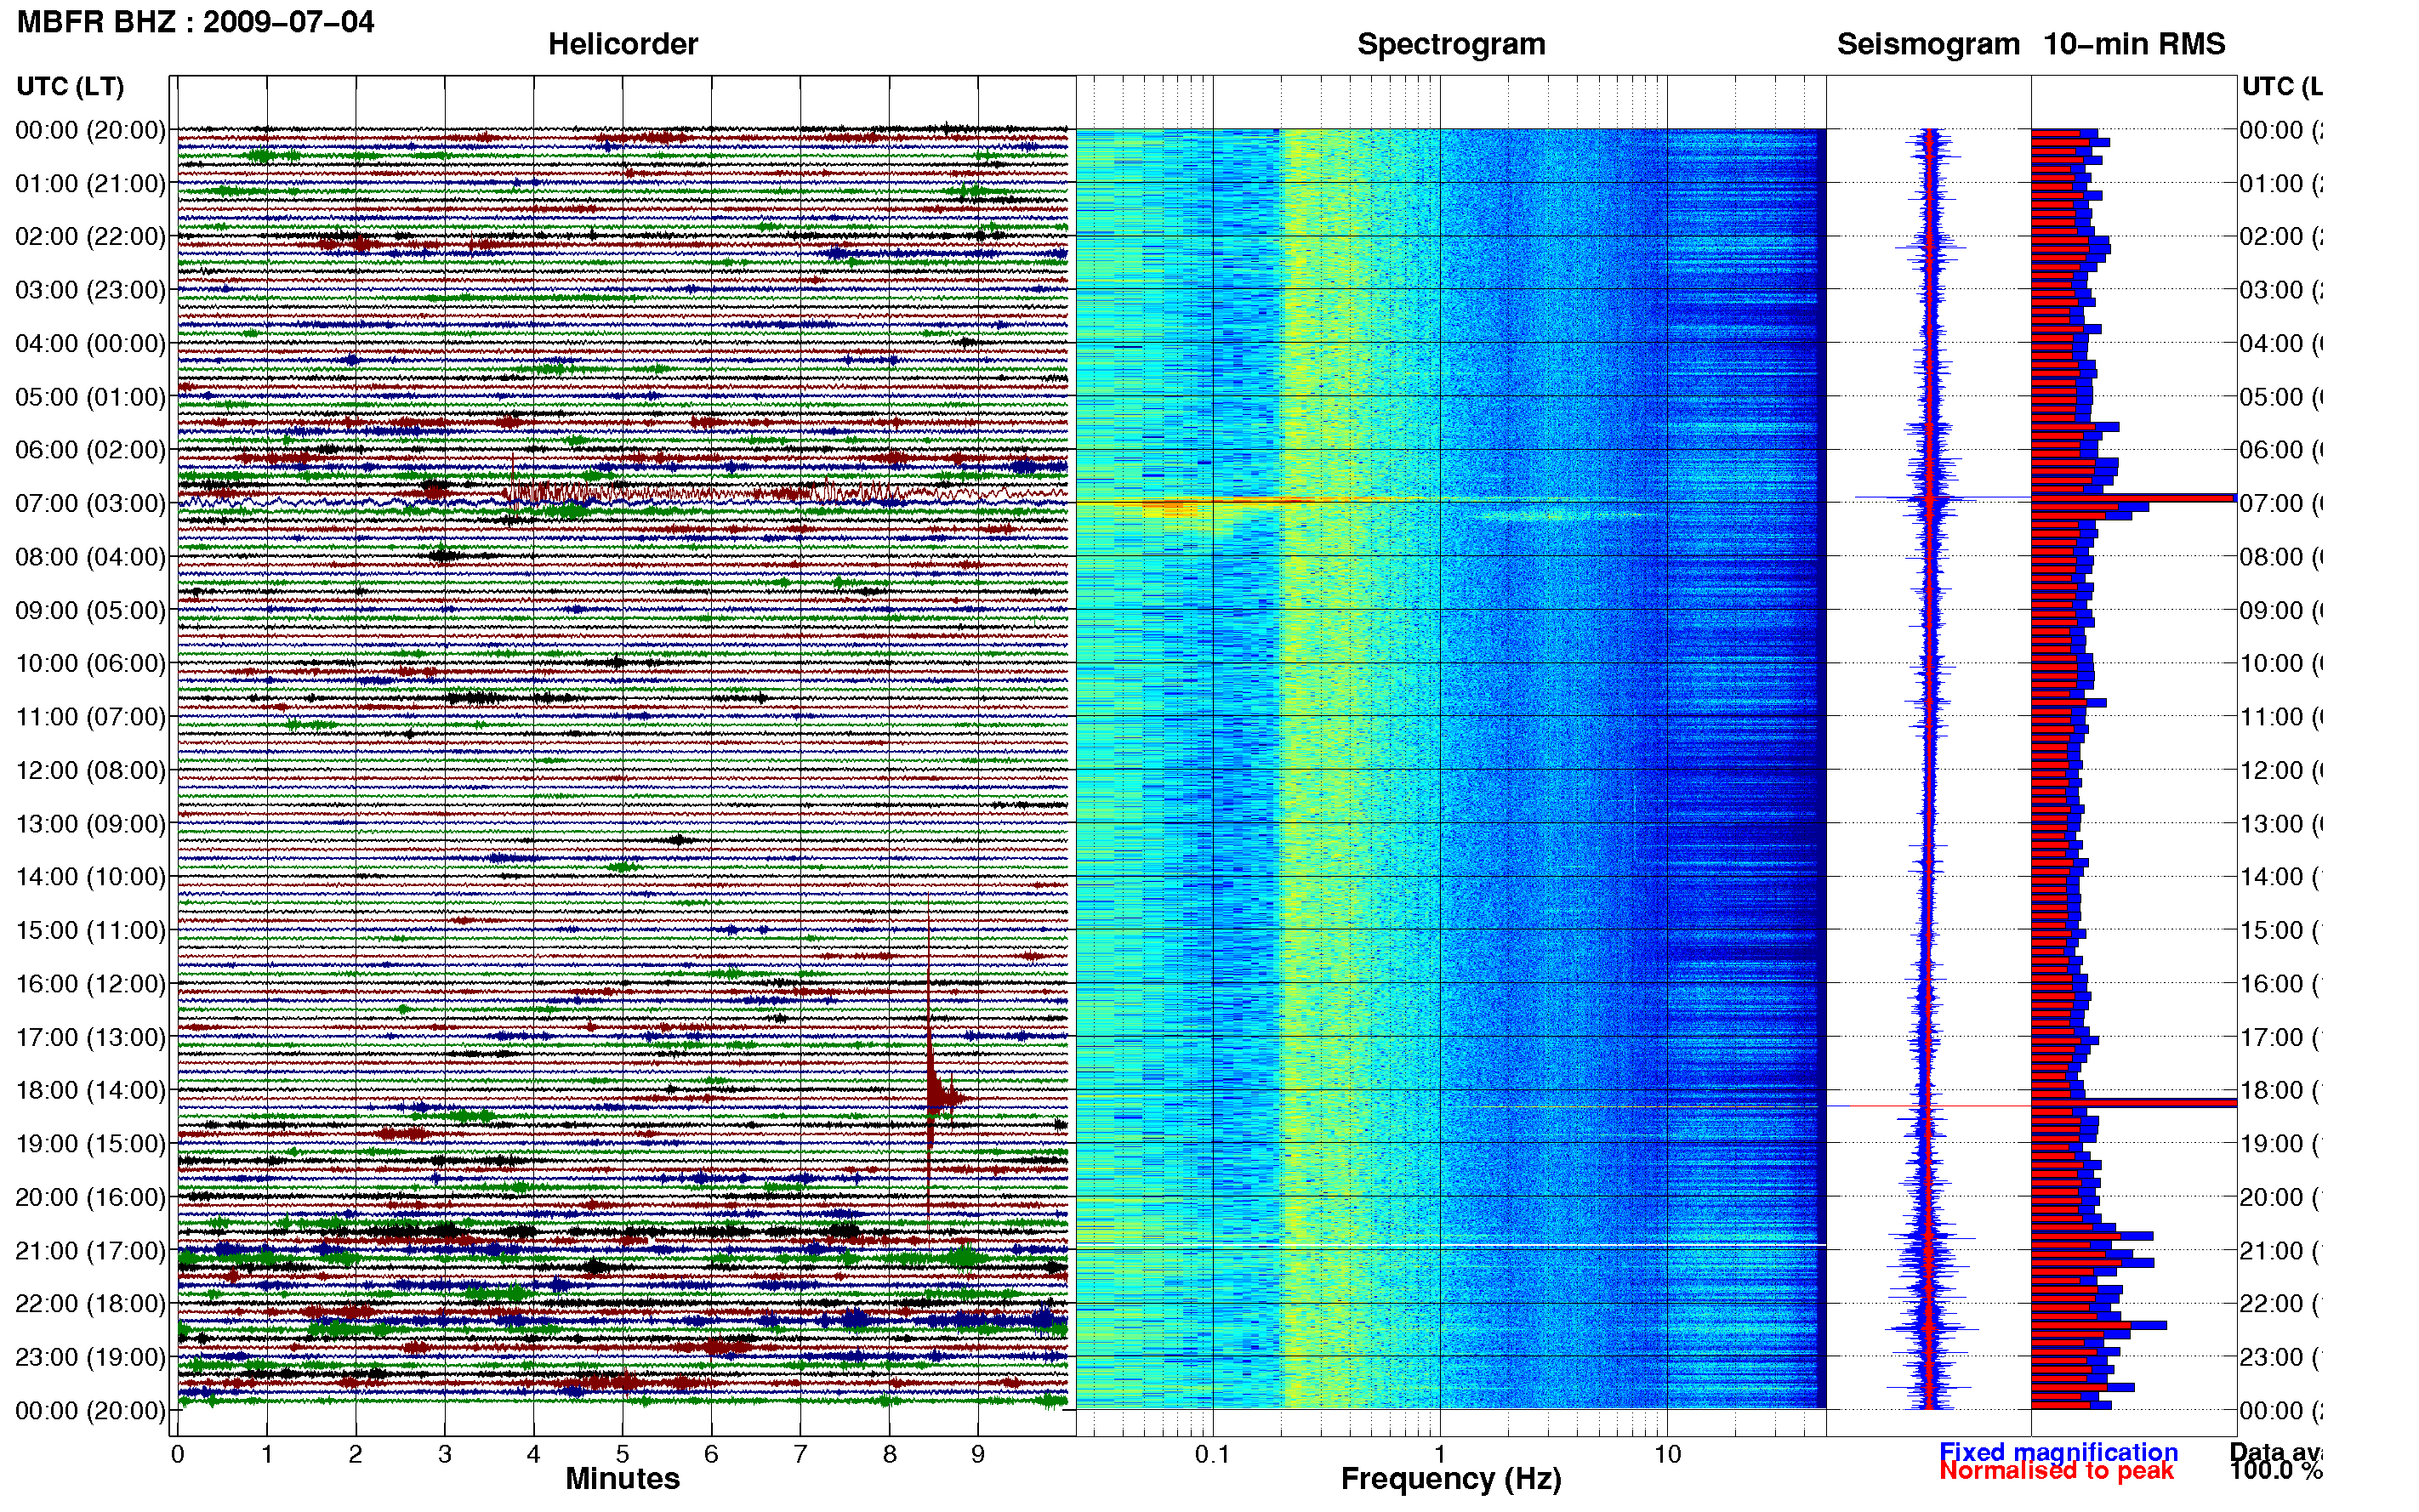Image resolution: width=2419 pixels, height=1512 pixels.
Task: Click the orange horizontal streak at 07:00 in spectrogram
Action: tap(1260, 501)
